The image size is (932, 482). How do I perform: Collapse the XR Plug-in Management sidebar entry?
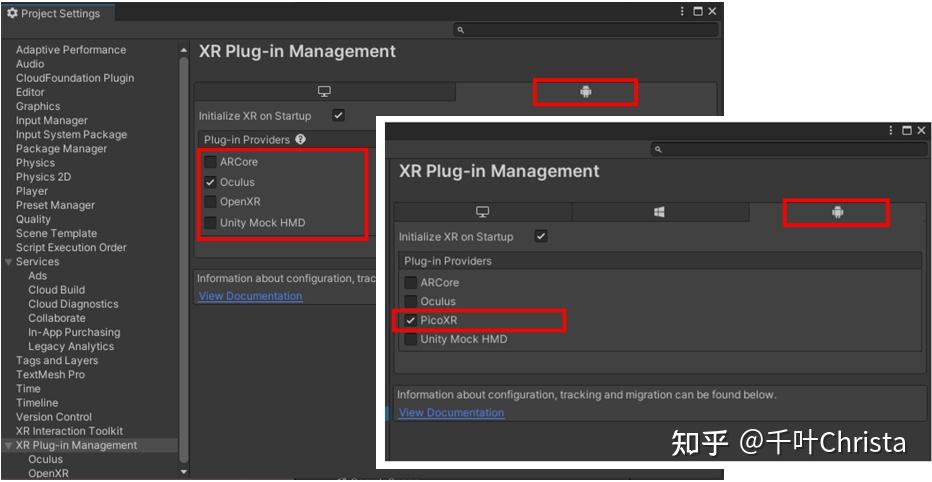9,446
